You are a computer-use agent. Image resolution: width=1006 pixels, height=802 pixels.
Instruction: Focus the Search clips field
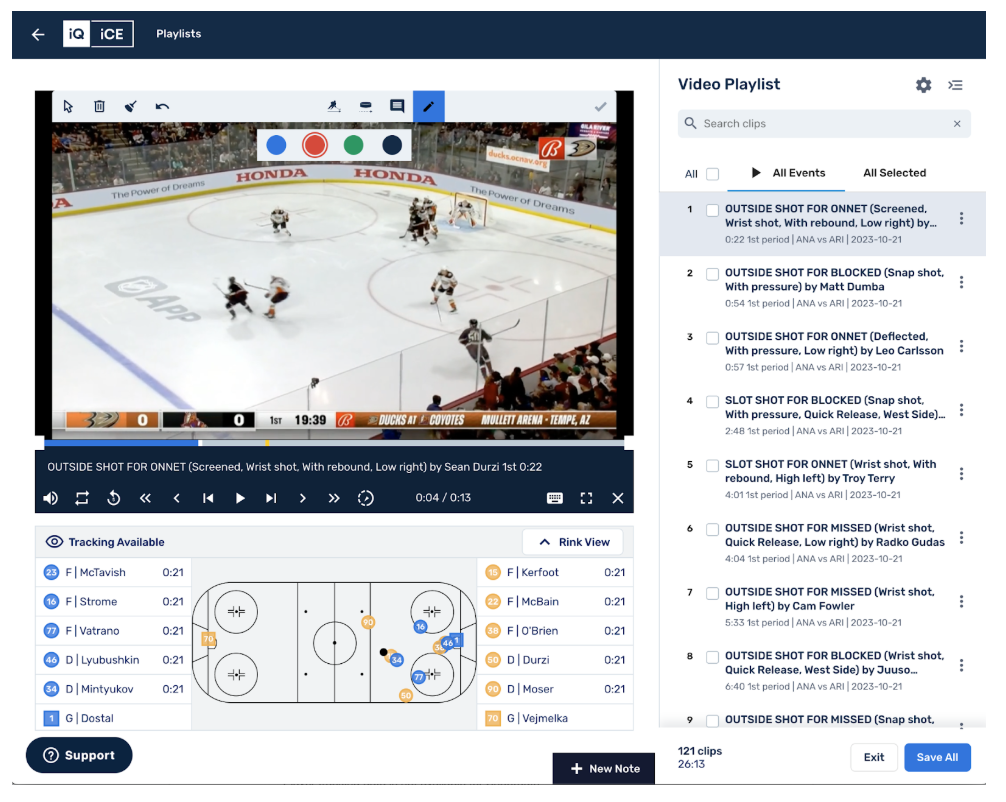coord(824,124)
